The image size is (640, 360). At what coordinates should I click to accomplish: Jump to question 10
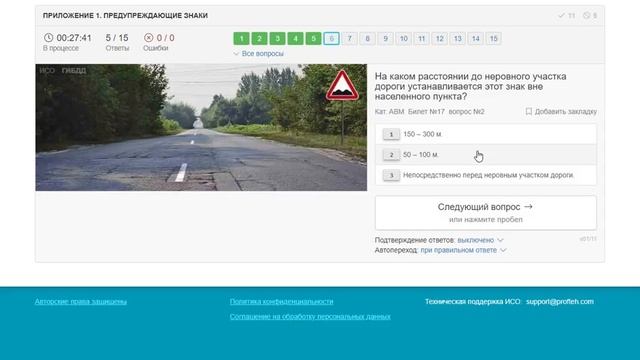click(x=403, y=38)
